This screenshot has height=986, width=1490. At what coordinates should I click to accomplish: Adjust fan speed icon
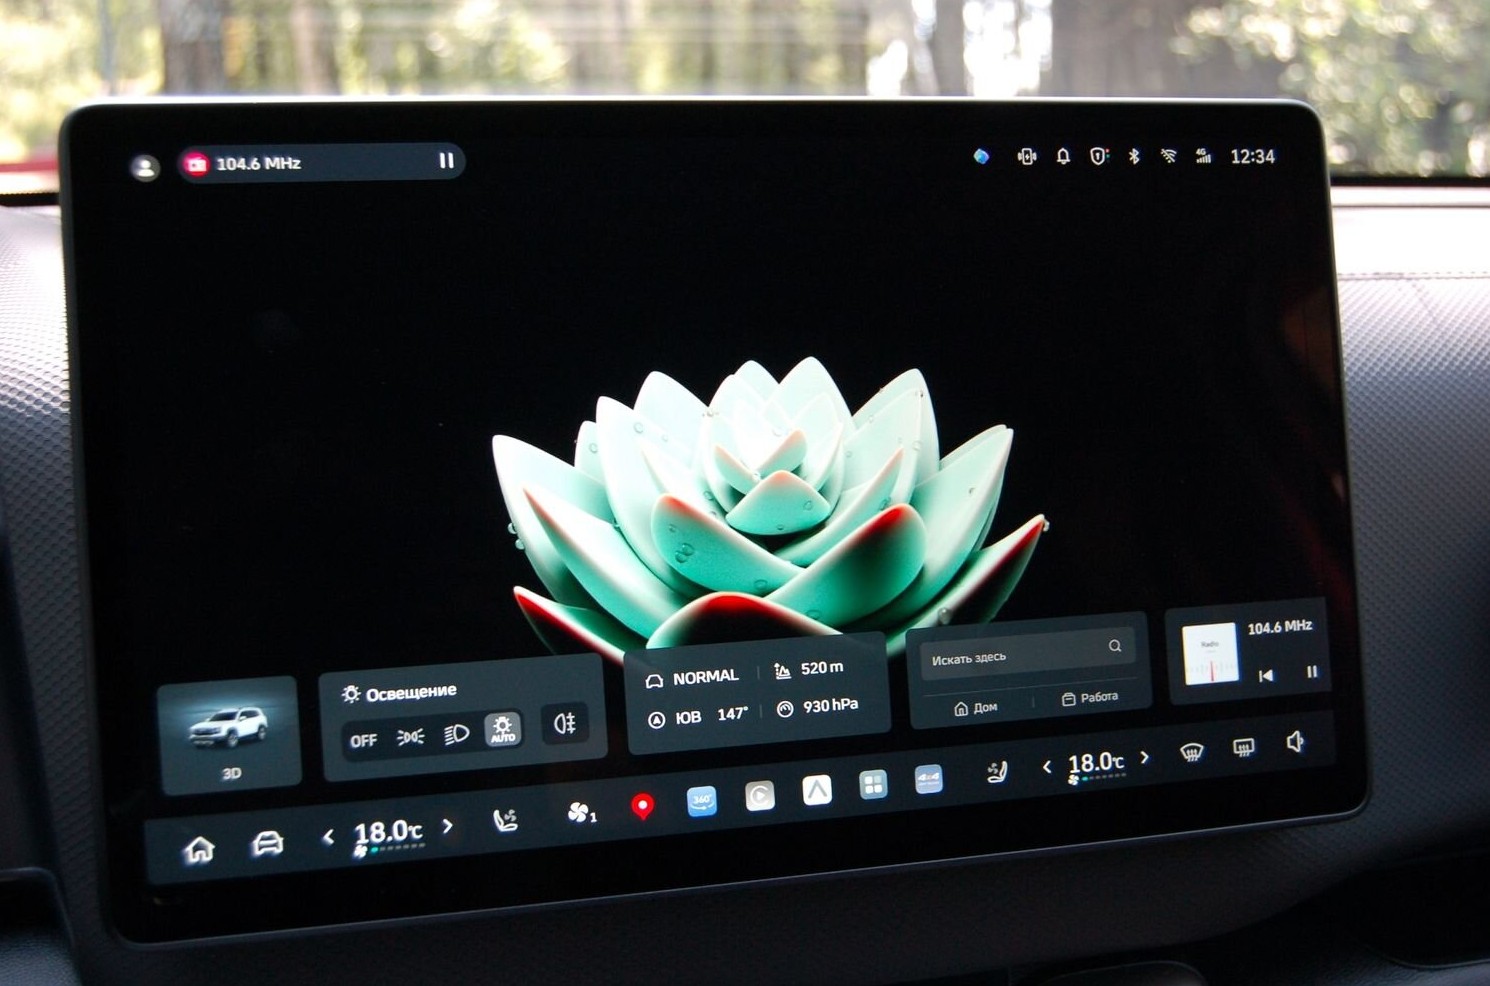[581, 813]
